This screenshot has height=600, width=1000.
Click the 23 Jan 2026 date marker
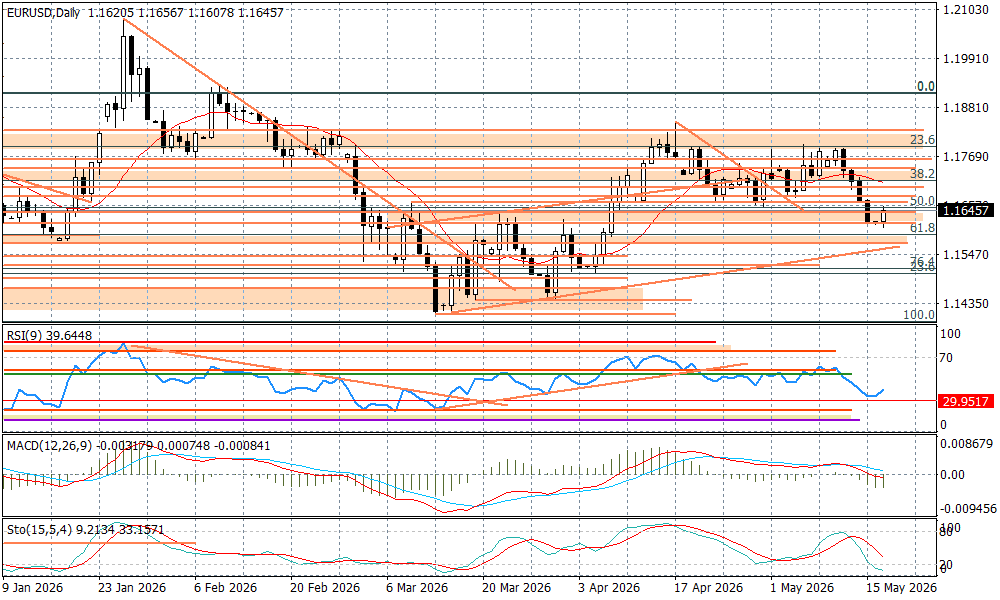pyautogui.click(x=132, y=587)
